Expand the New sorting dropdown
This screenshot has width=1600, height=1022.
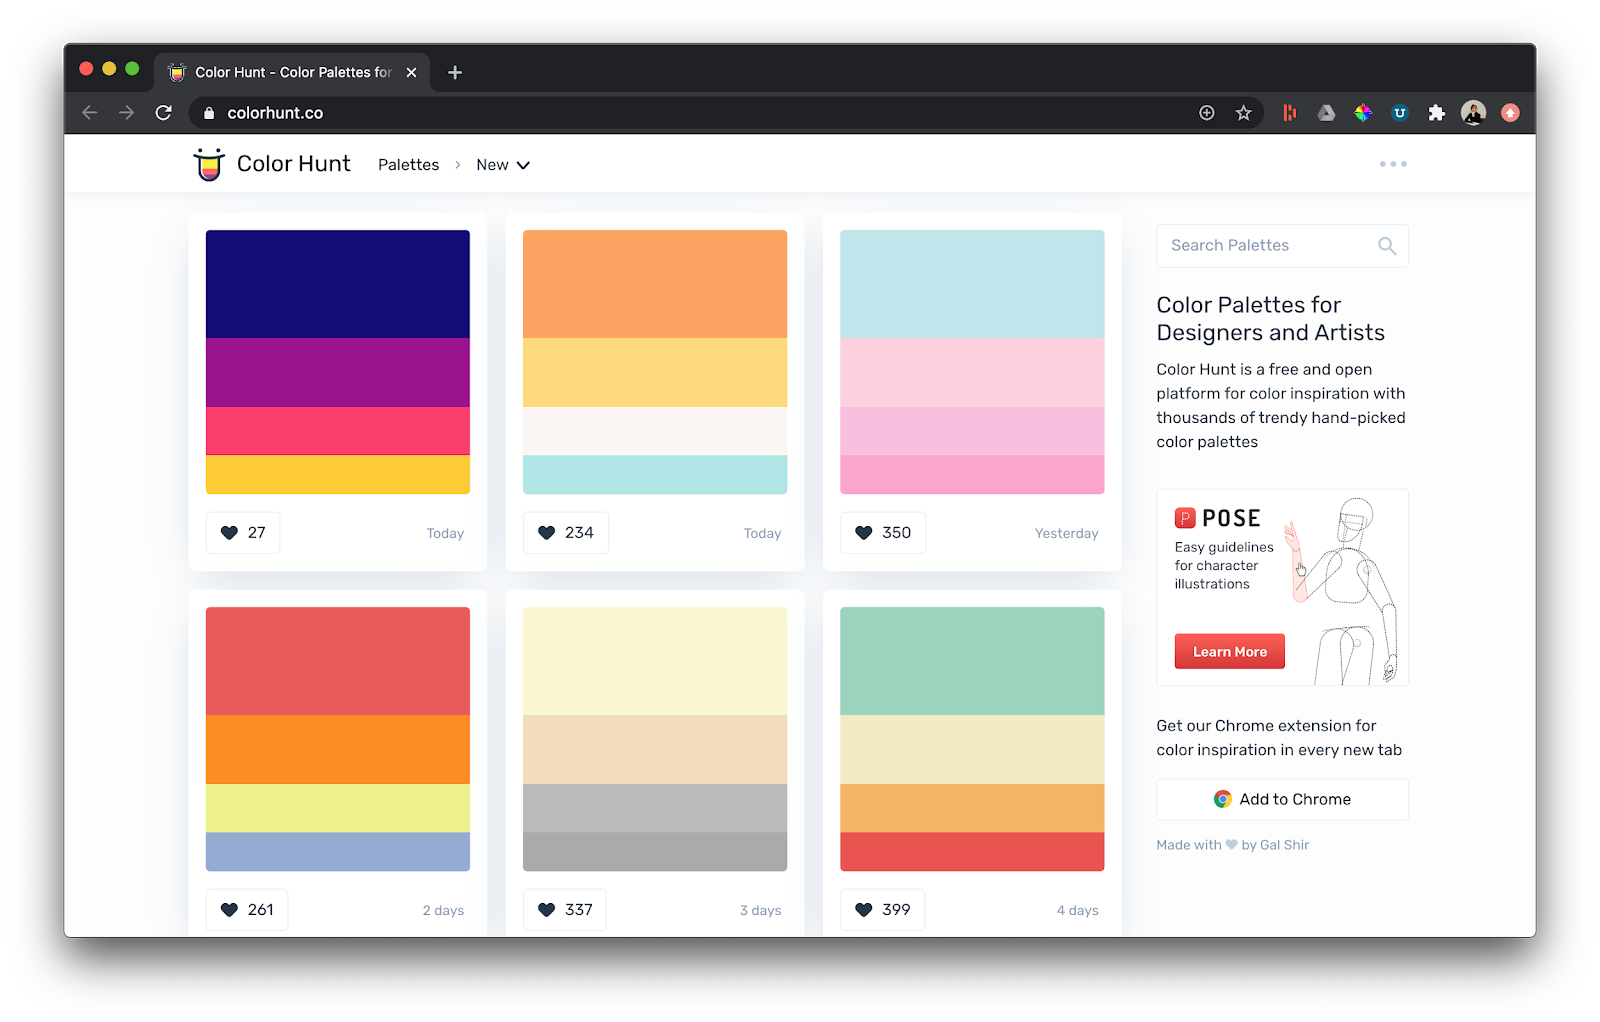coord(503,165)
